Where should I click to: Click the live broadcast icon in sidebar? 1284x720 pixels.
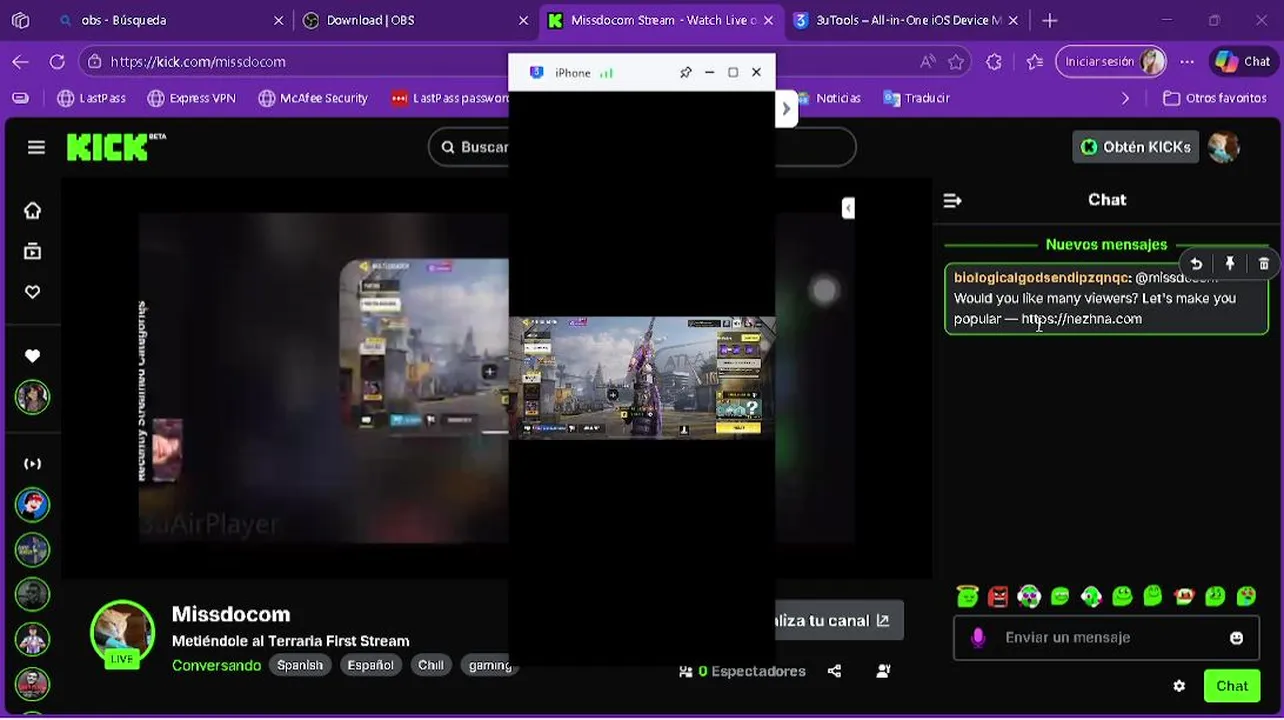(33, 464)
